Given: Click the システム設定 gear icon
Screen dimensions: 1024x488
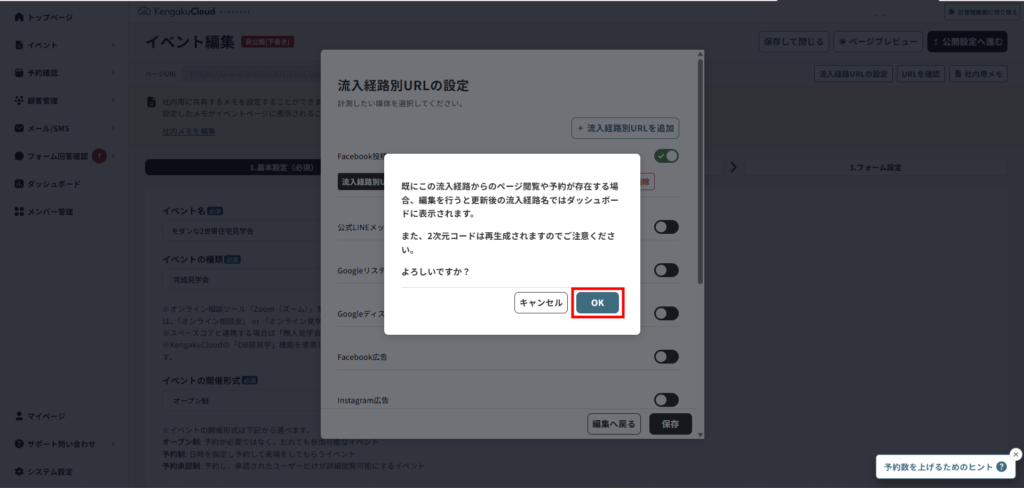Looking at the screenshot, I should pos(19,471).
